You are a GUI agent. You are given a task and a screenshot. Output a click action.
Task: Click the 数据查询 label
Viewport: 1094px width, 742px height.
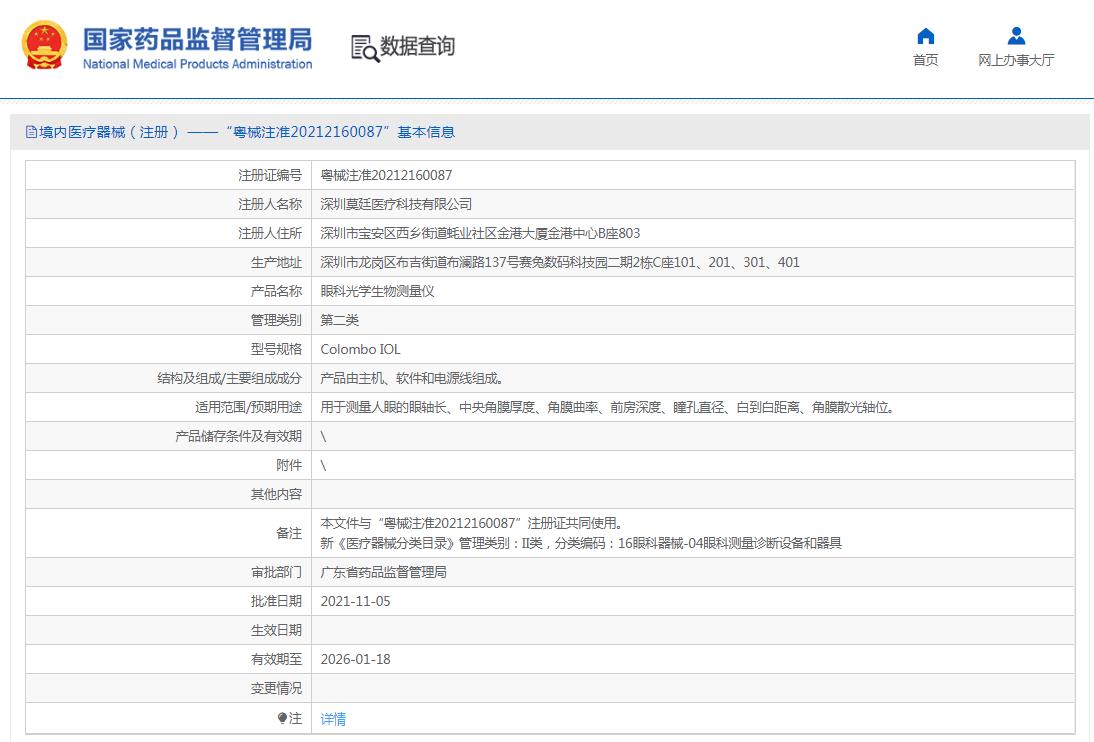417,47
